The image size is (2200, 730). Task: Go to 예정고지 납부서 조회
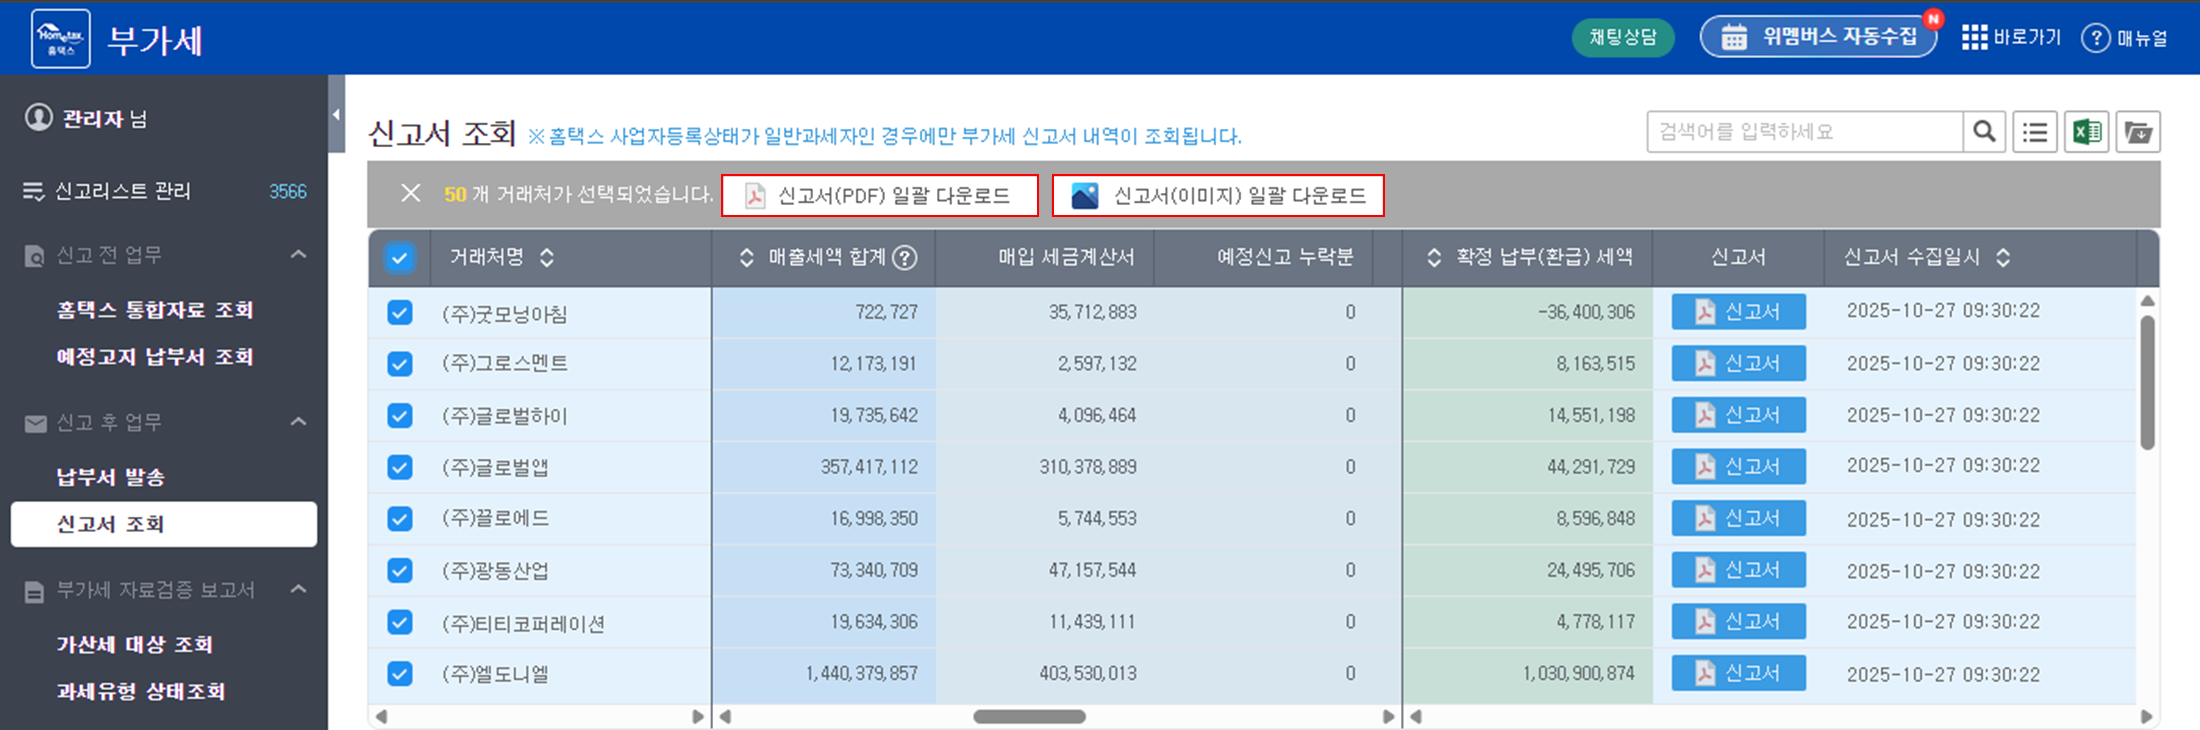155,357
